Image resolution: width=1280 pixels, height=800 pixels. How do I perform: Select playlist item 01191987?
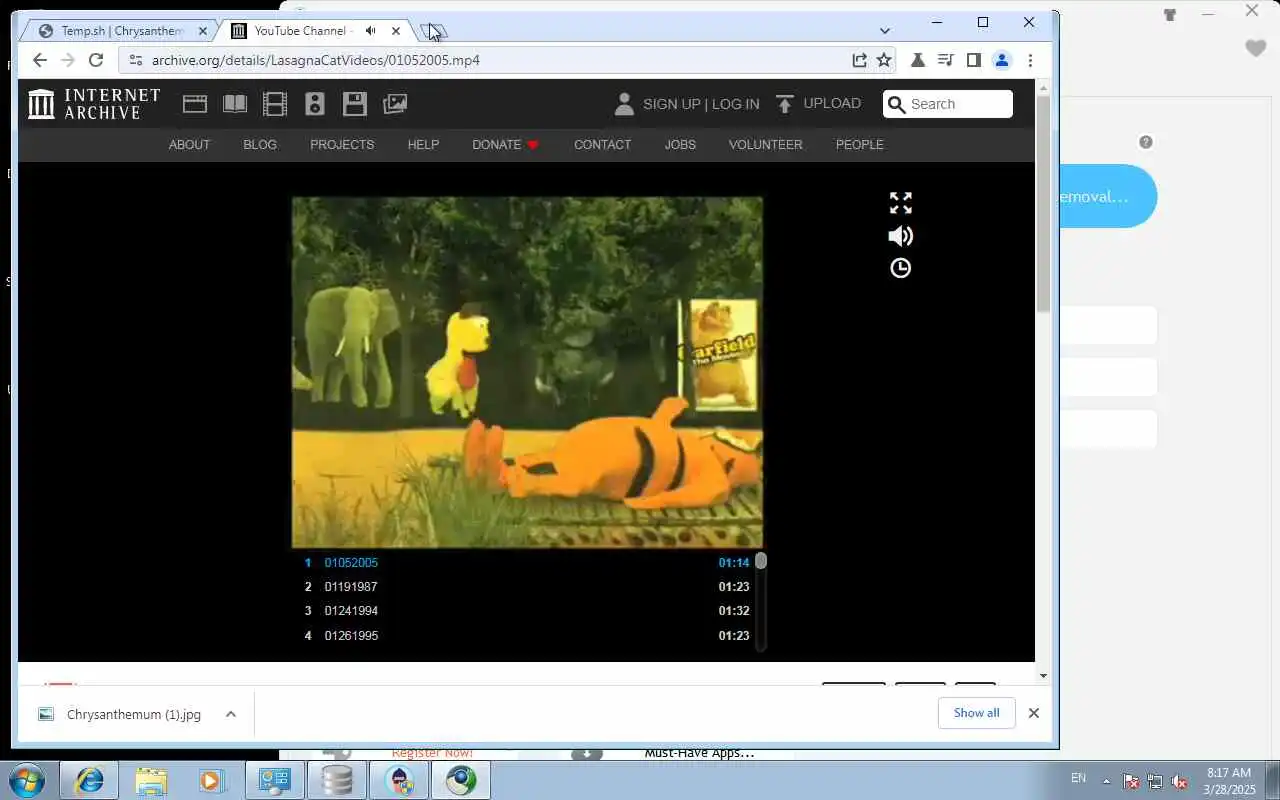(527, 587)
